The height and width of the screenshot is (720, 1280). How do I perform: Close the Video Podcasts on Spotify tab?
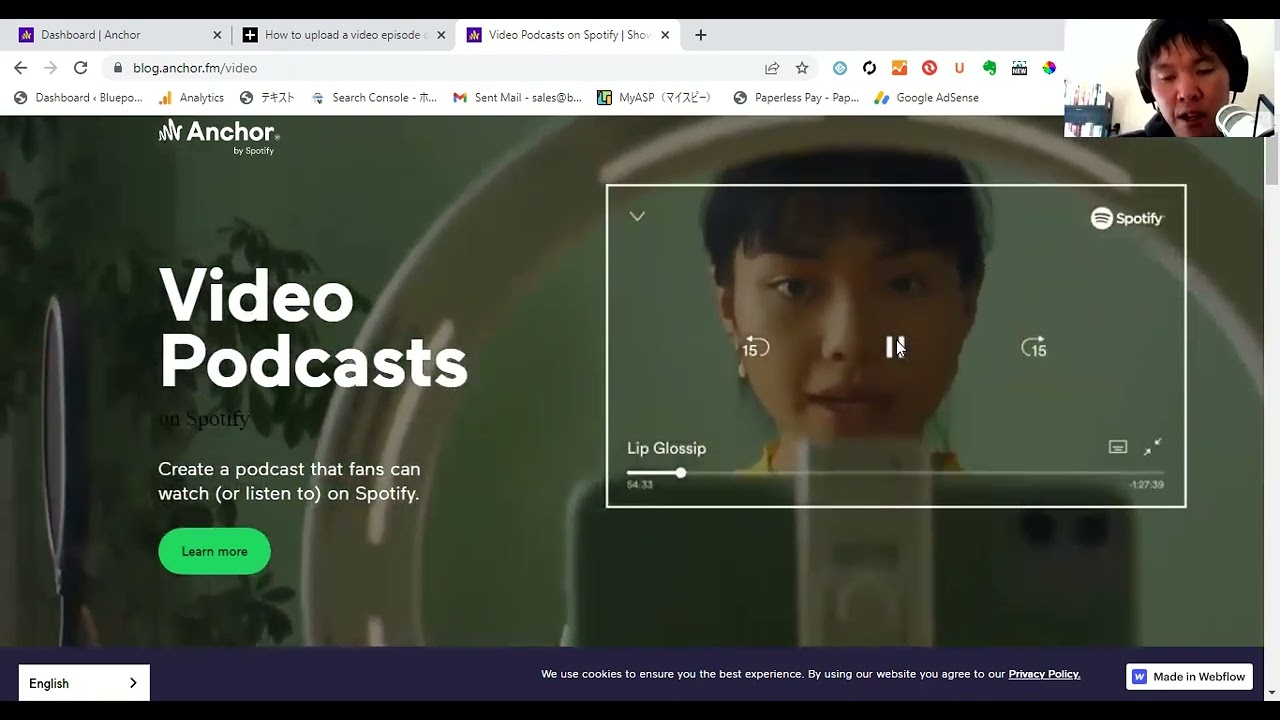(665, 35)
